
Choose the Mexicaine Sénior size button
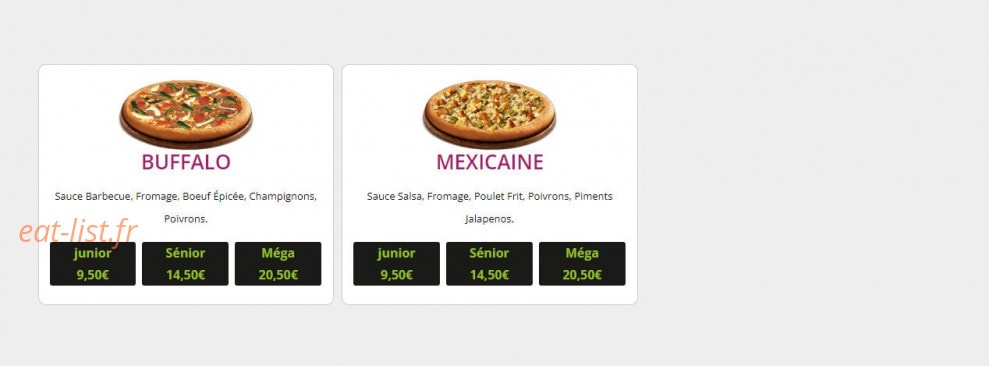(489, 264)
